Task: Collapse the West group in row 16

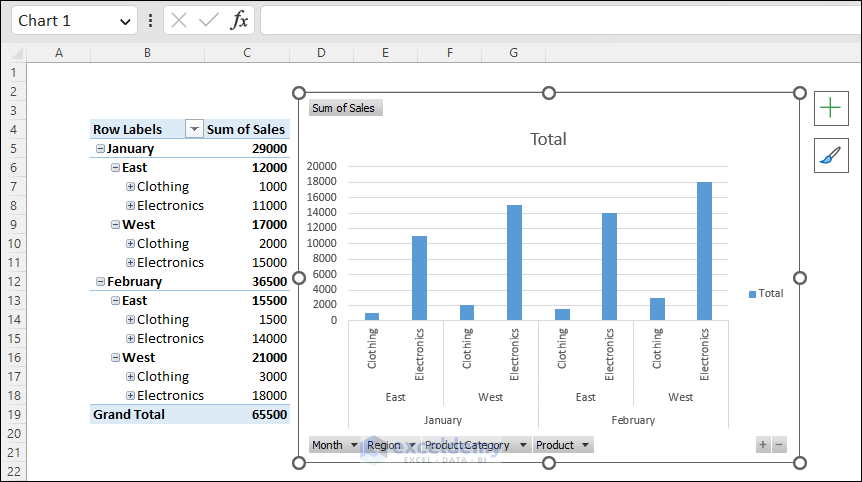Action: 115,358
